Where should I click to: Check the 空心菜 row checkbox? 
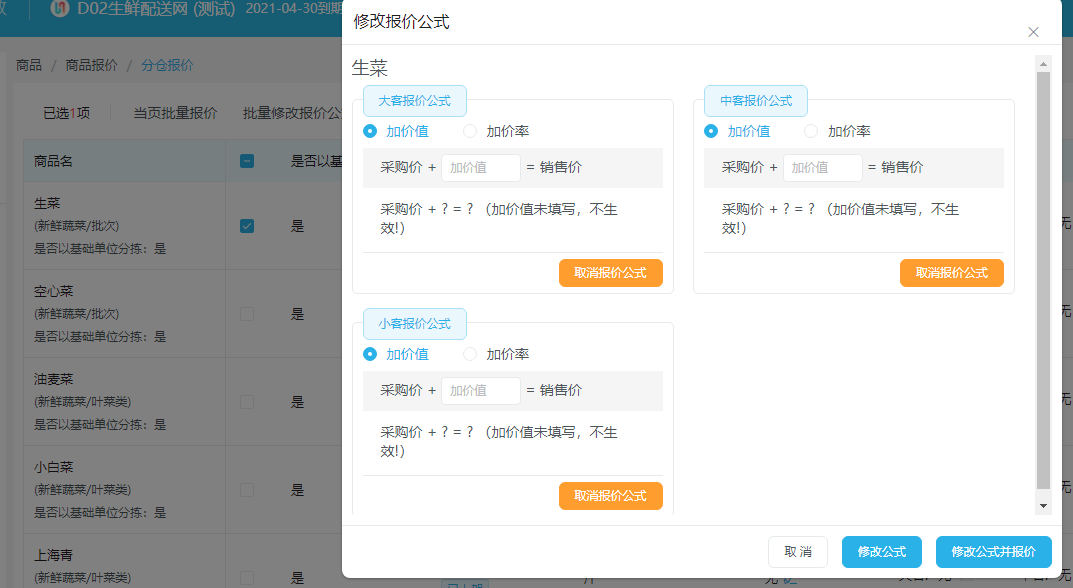pyautogui.click(x=247, y=314)
